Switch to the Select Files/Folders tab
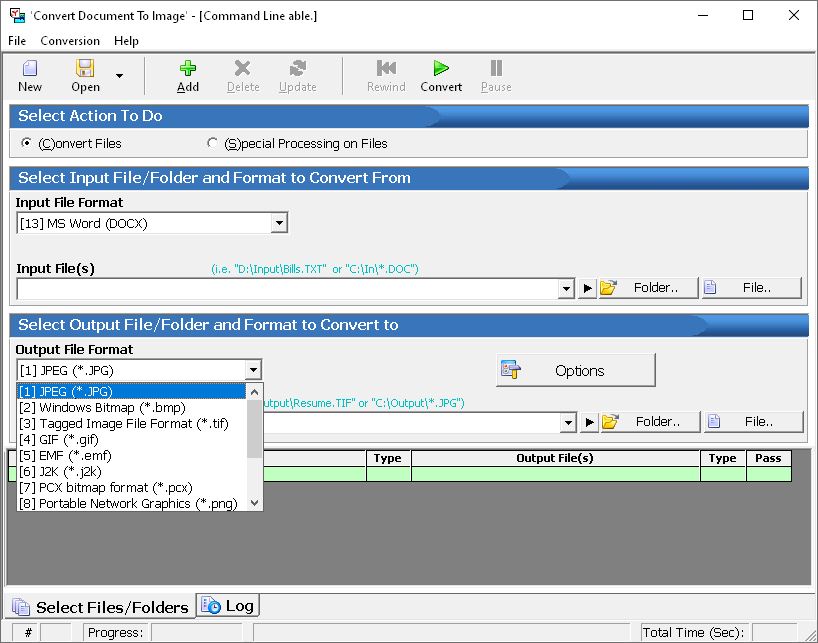Viewport: 818px width, 643px height. pos(101,607)
